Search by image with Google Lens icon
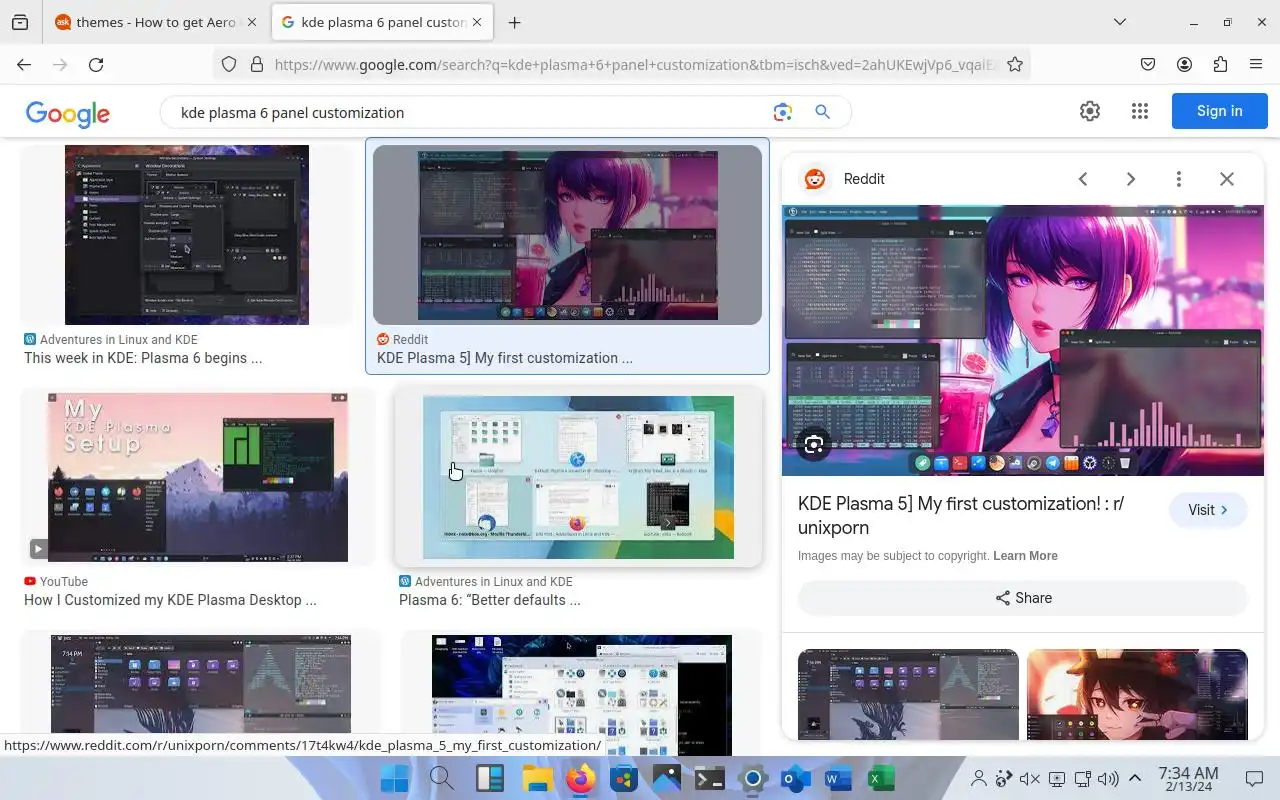This screenshot has width=1280, height=800. click(782, 112)
